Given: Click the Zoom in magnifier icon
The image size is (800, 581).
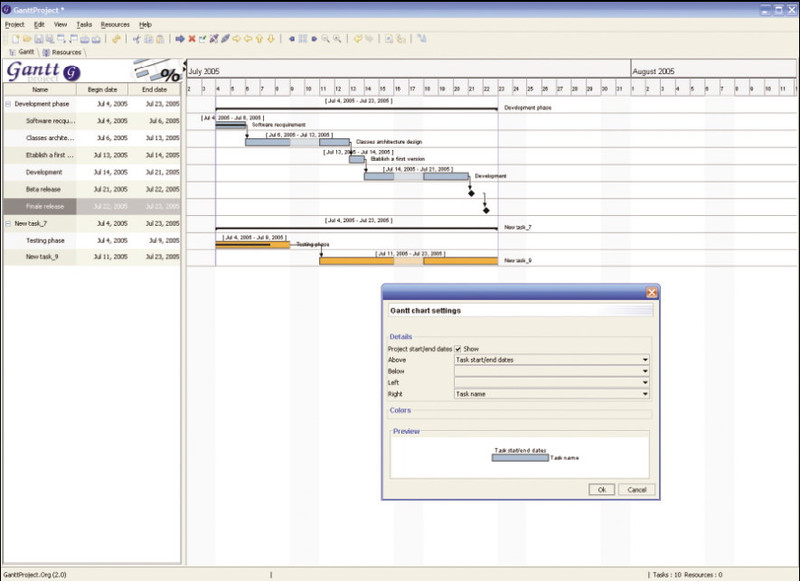Looking at the screenshot, I should point(337,39).
